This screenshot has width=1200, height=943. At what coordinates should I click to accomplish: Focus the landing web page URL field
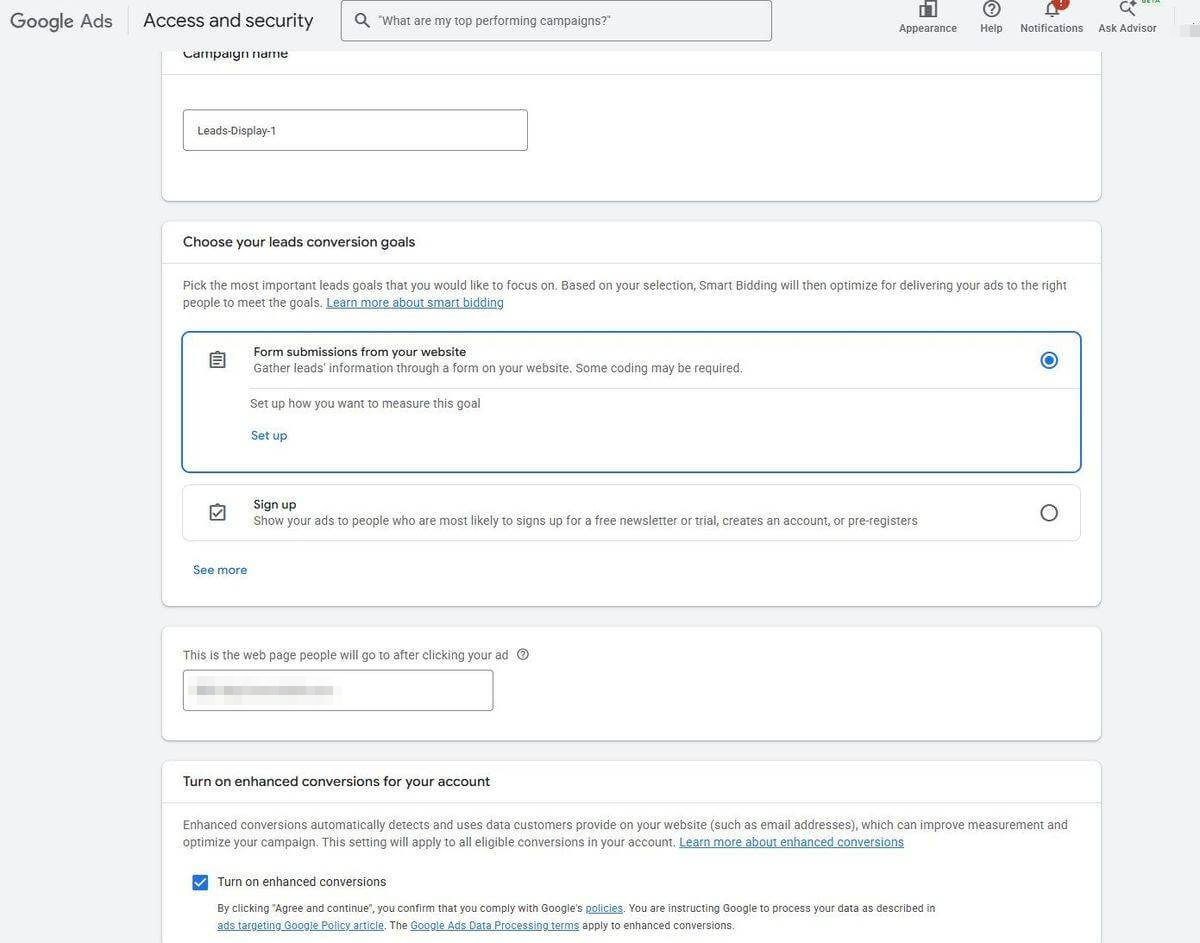click(x=338, y=690)
